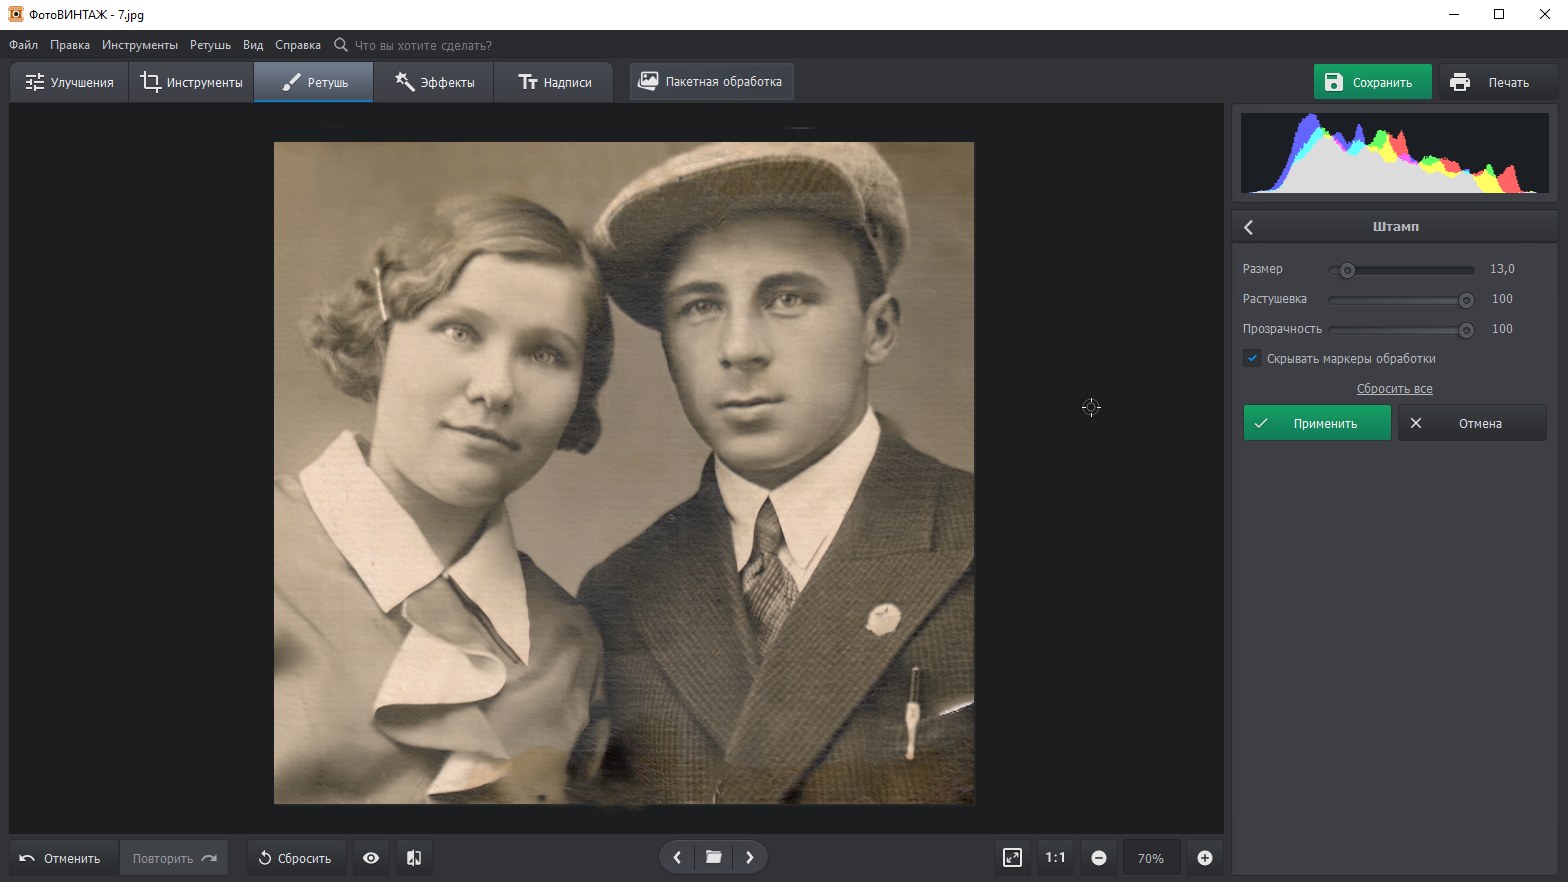Switch to the Улучшения tab
1568x882 pixels.
pos(69,82)
